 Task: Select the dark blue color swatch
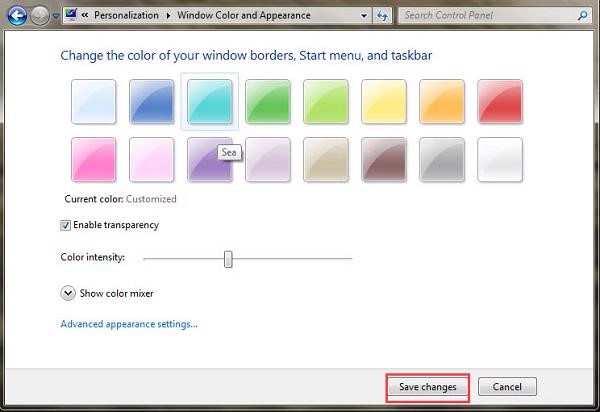point(152,101)
